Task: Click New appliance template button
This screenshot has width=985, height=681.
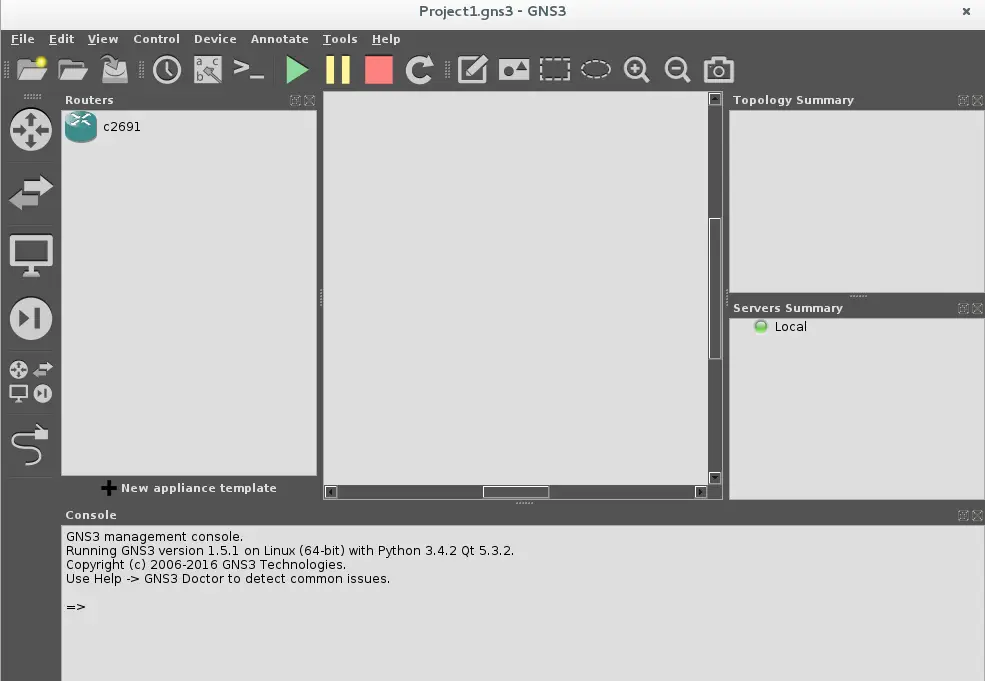Action: click(x=189, y=488)
